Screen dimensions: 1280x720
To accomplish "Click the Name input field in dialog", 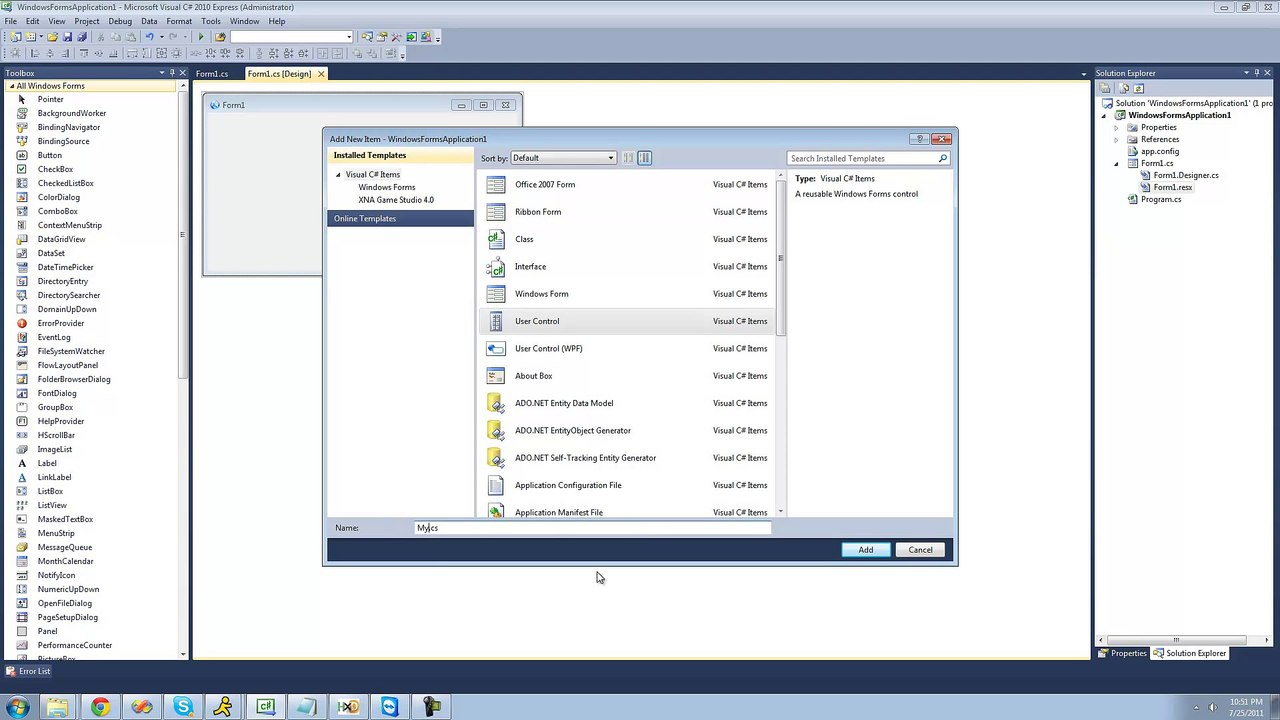I will (x=593, y=528).
